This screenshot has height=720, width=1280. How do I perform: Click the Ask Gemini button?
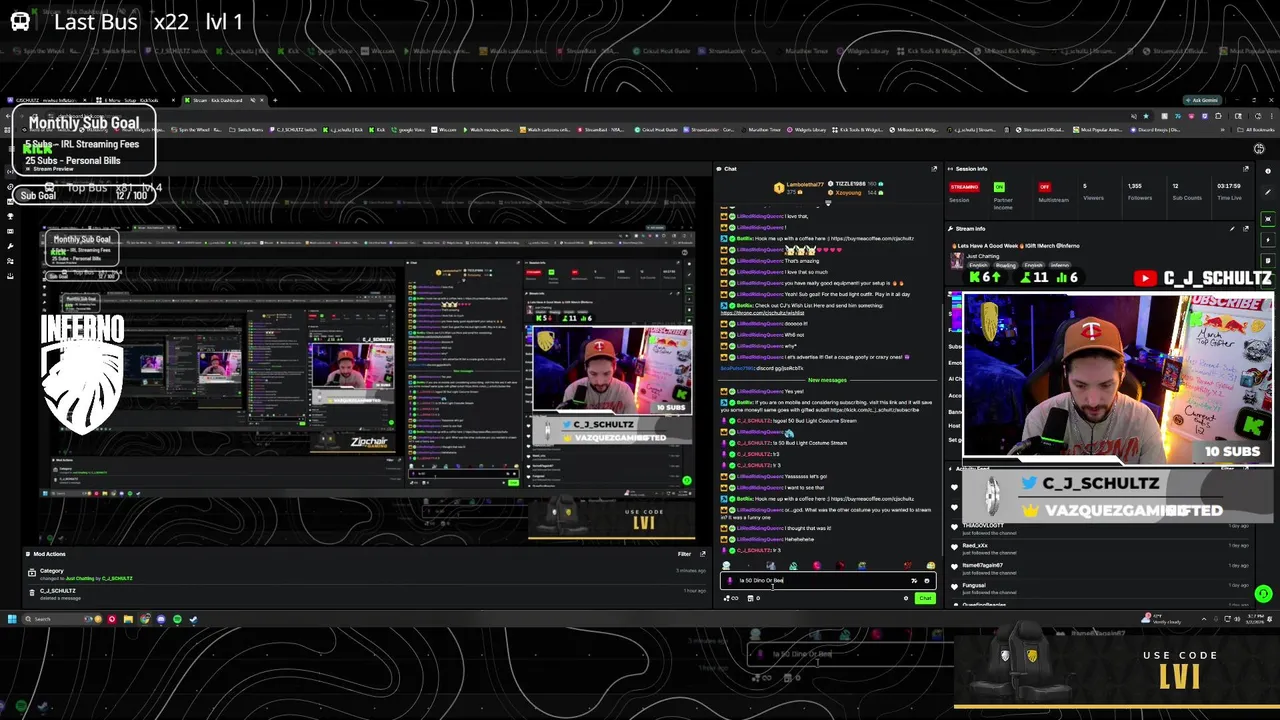1203,100
